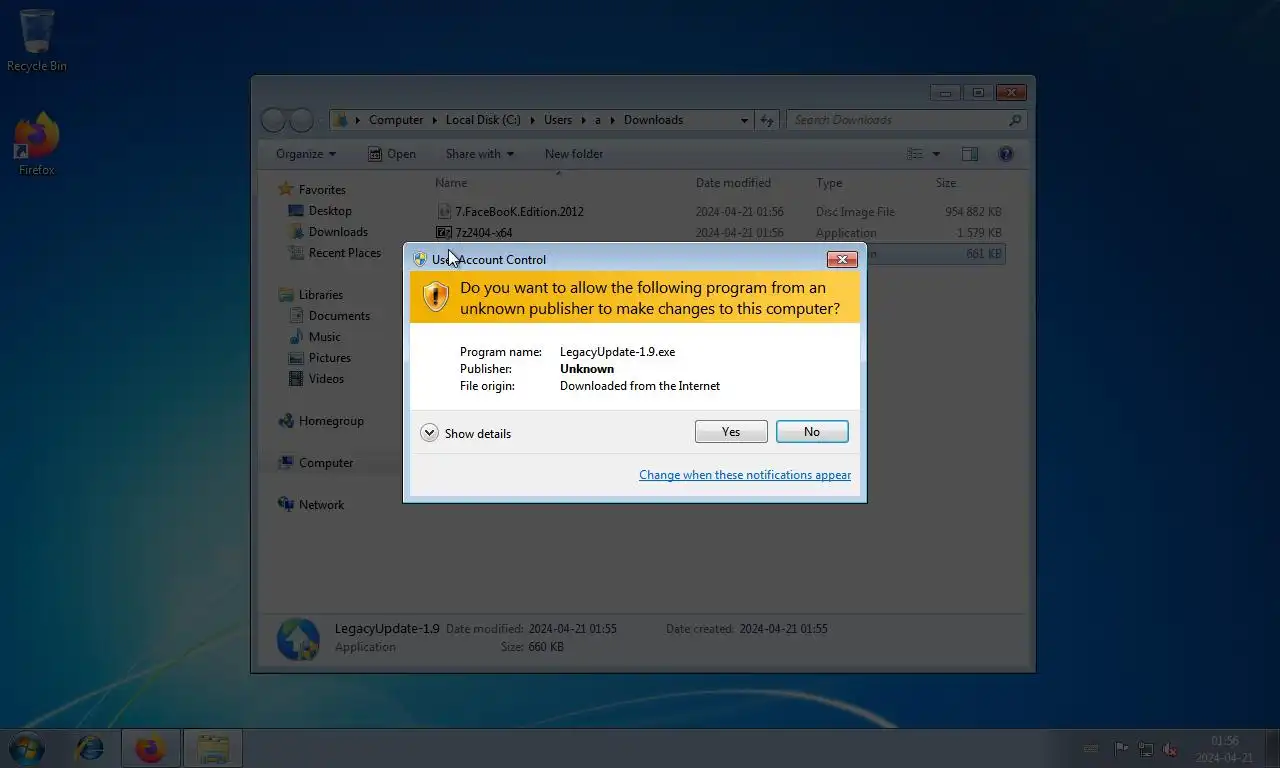Close the User Account Control dialog
The width and height of the screenshot is (1280, 768).
pyautogui.click(x=842, y=259)
